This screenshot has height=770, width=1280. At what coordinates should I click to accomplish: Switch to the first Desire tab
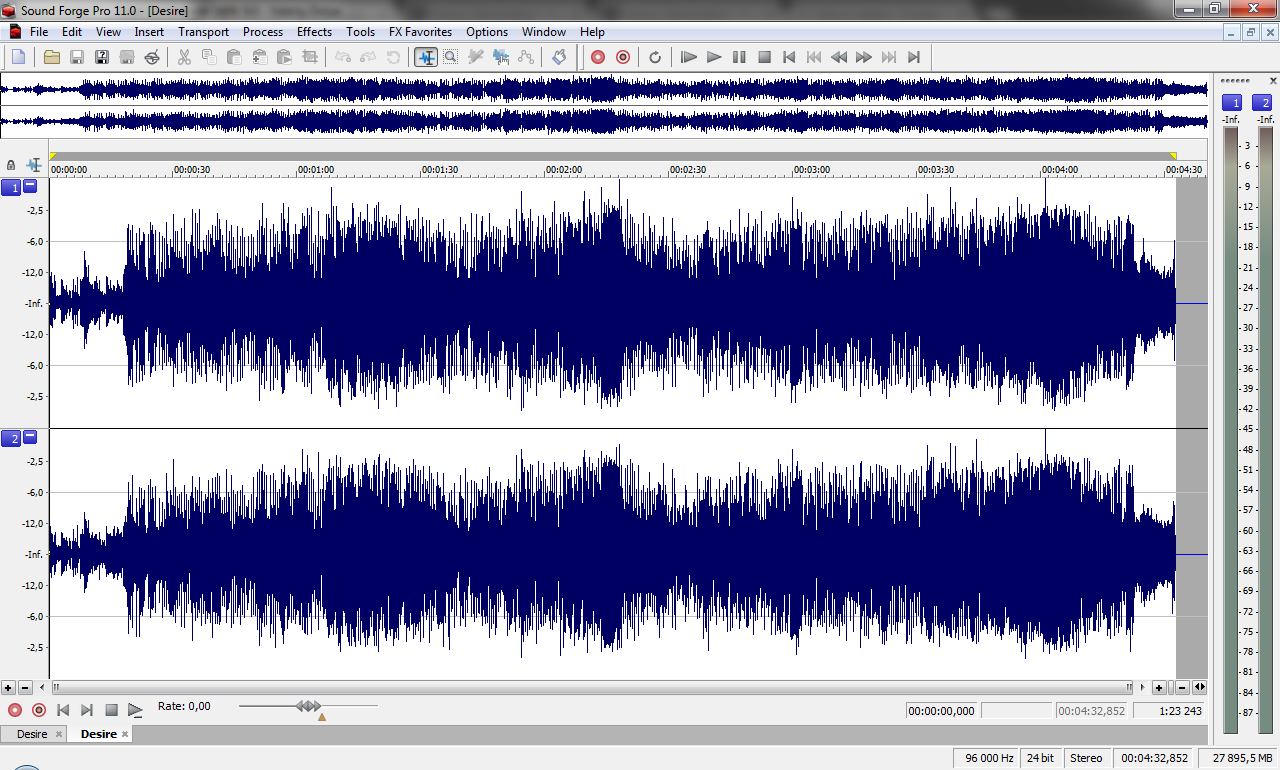tap(32, 734)
